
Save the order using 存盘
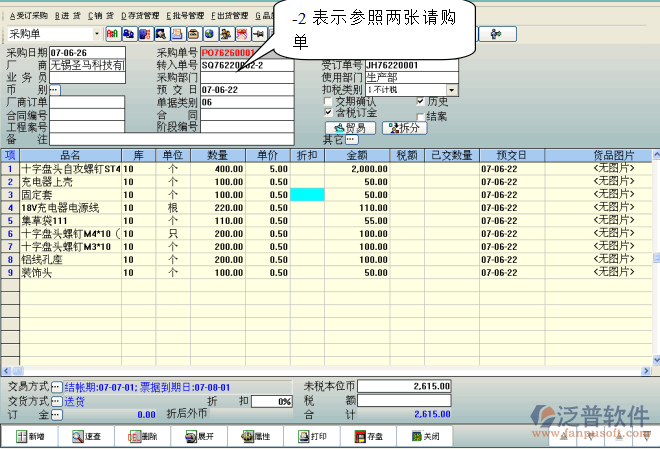click(368, 437)
